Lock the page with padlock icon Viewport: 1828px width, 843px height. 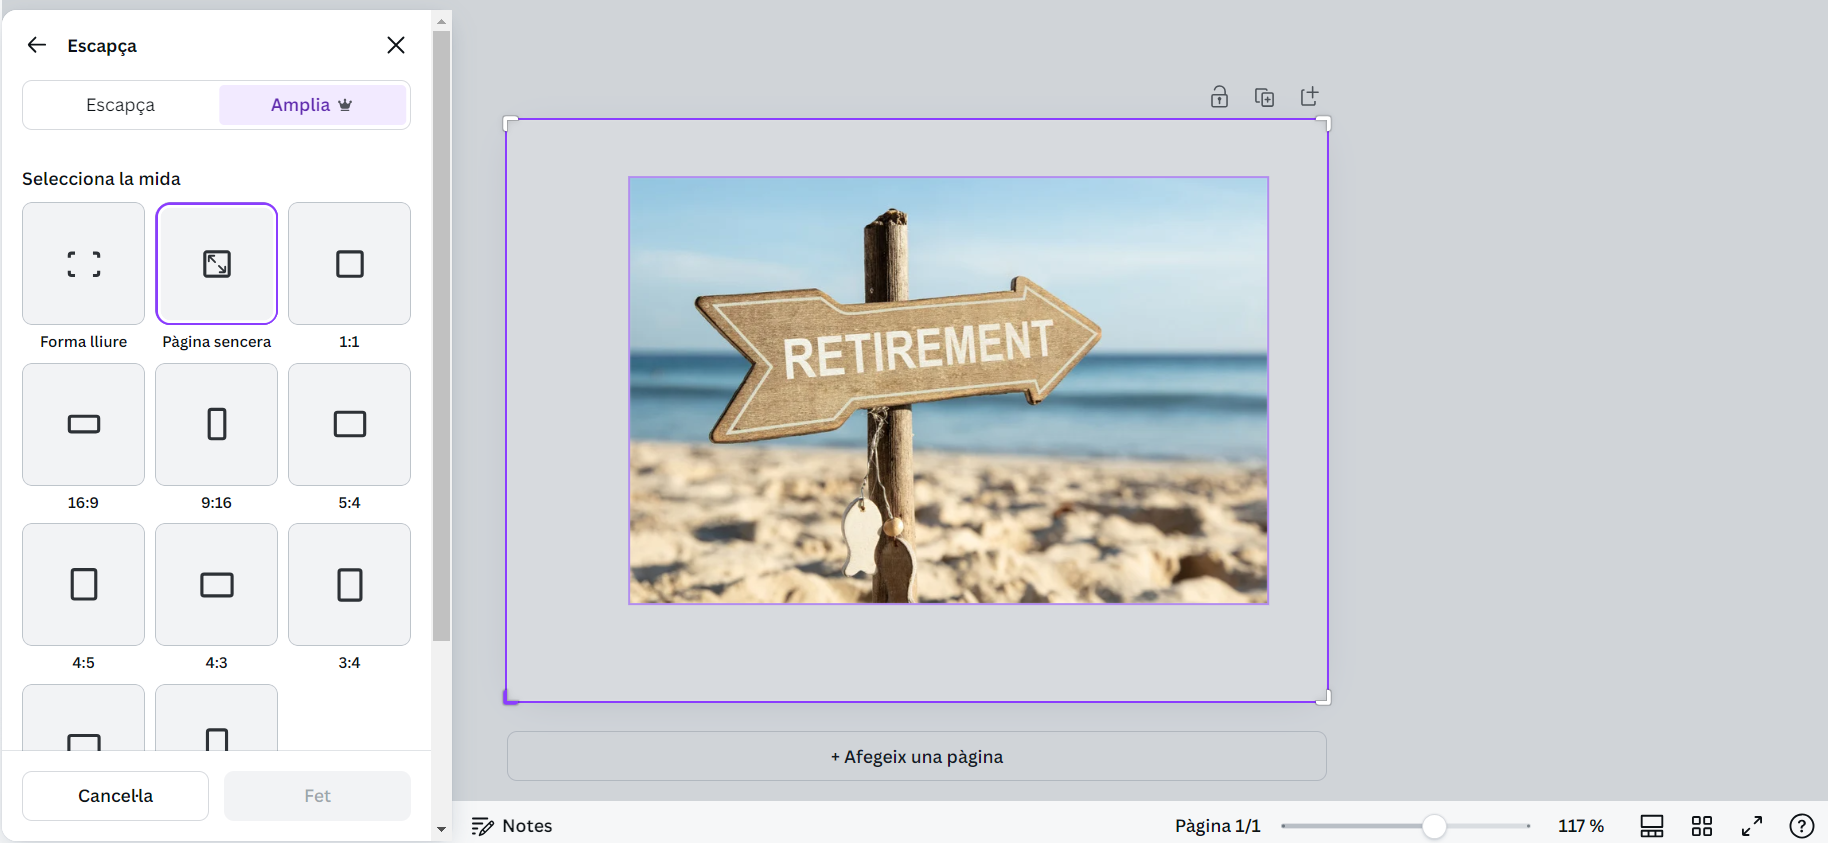tap(1219, 97)
